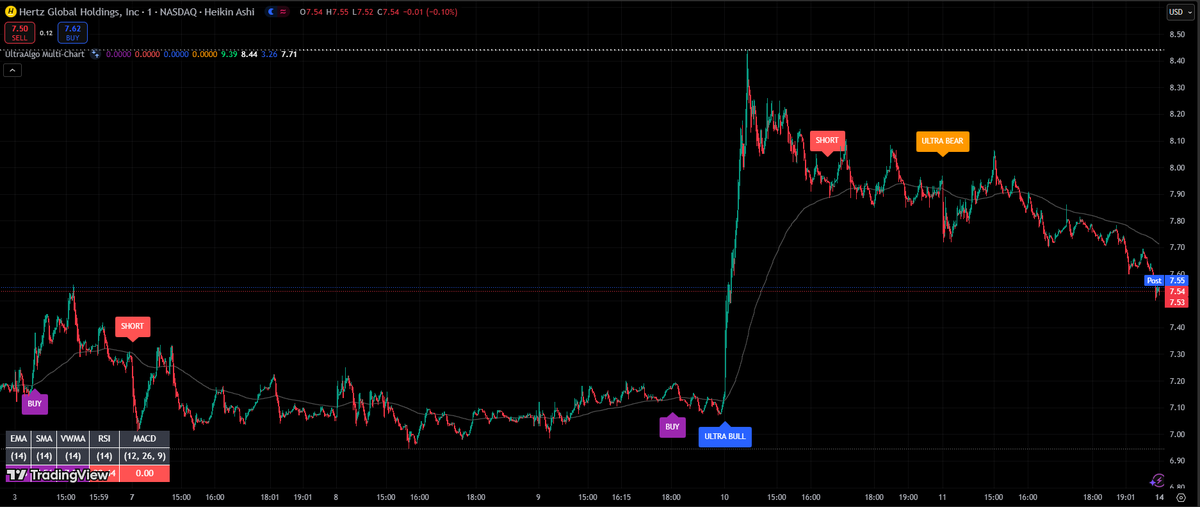
Task: Click the pink data-status icon next to the moon
Action: 281,12
